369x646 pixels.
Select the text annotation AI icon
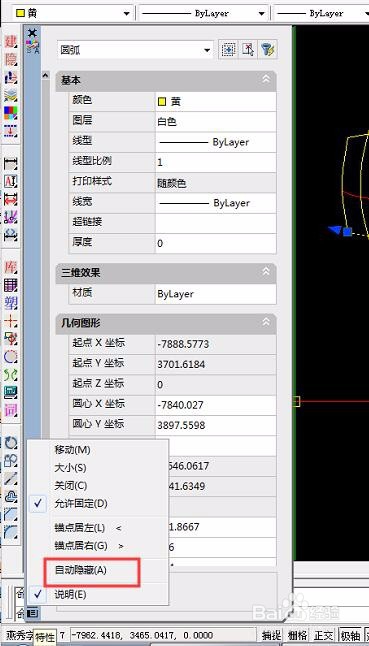click(x=11, y=181)
